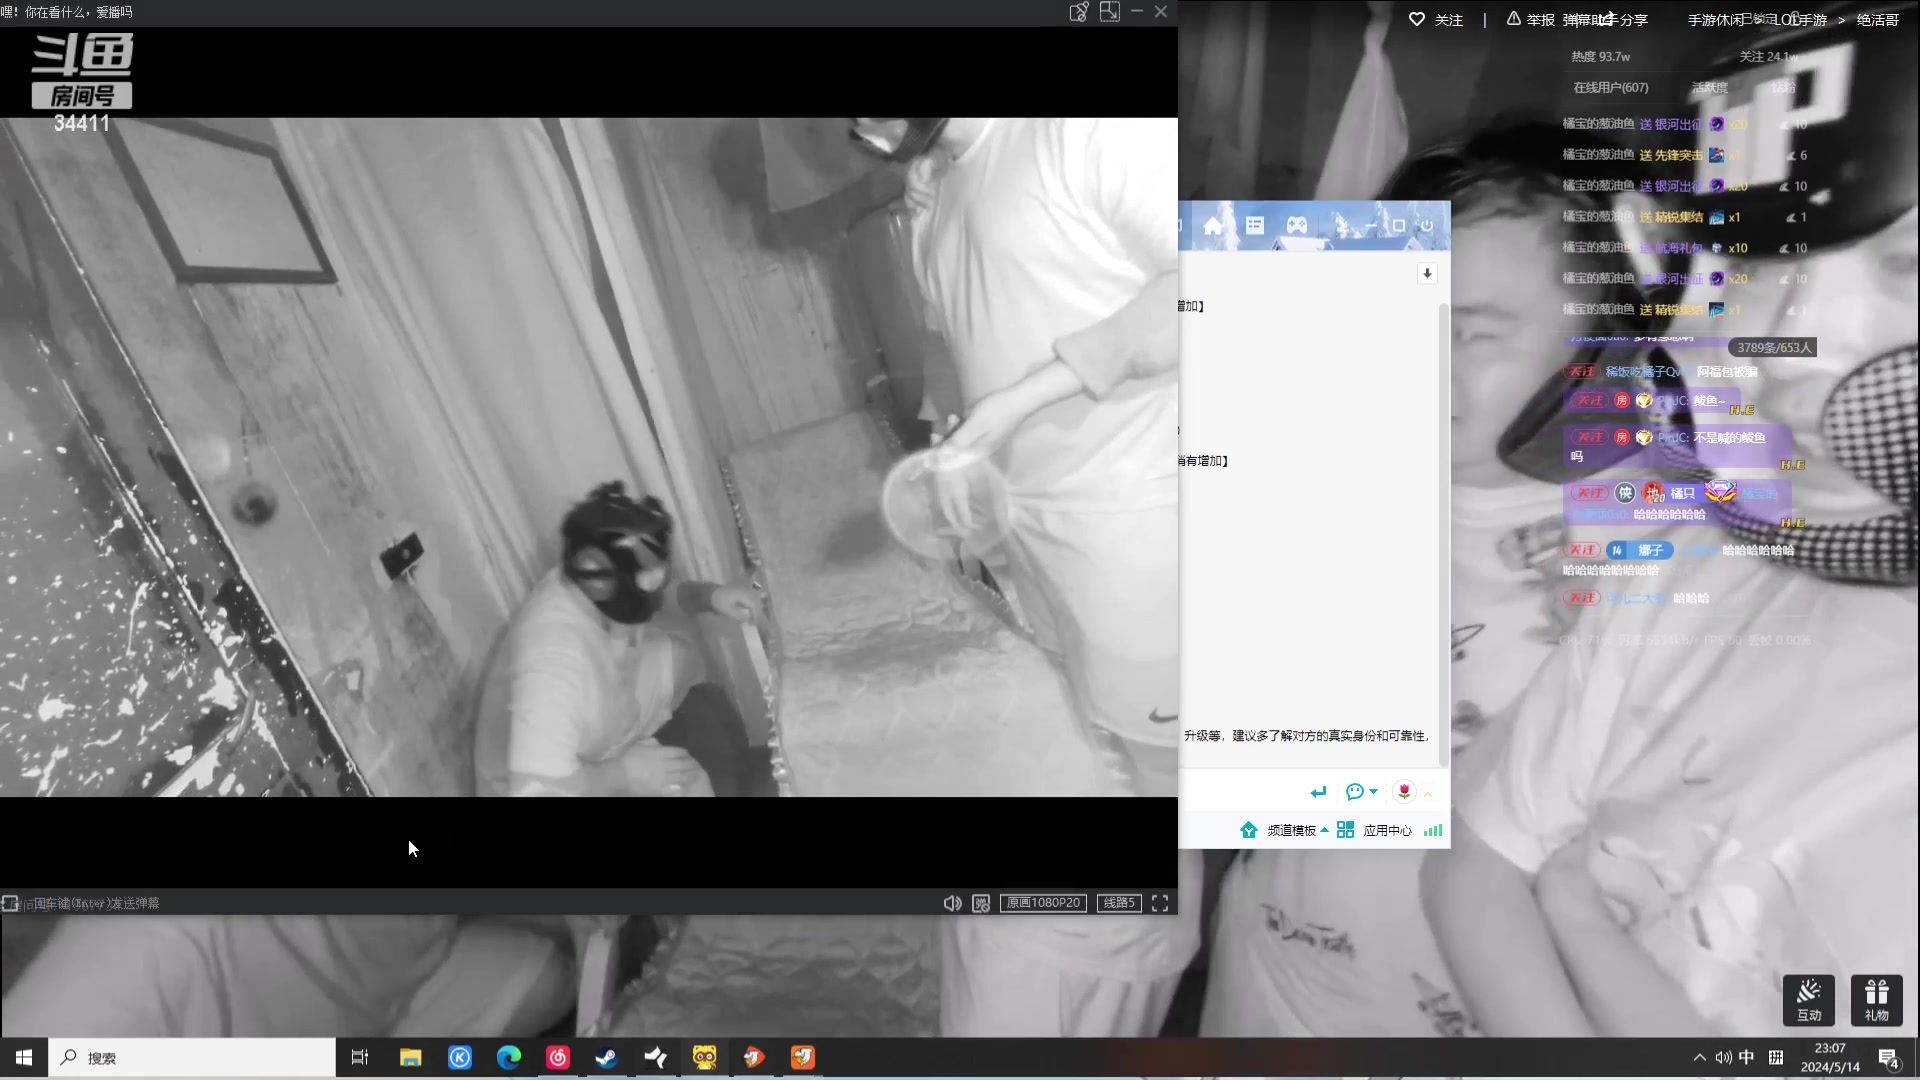Open the 频道模板 menu

pyautogui.click(x=1291, y=830)
